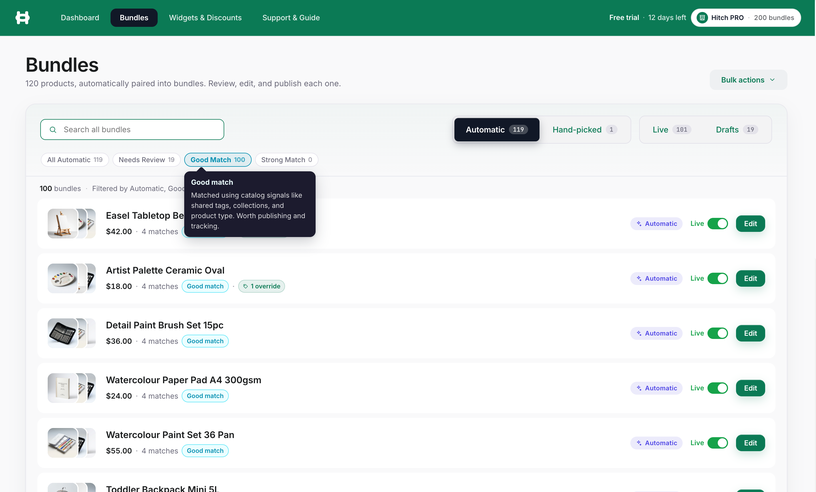Click the Hitch PRO plan badge icon
This screenshot has width=816, height=492.
(x=702, y=18)
